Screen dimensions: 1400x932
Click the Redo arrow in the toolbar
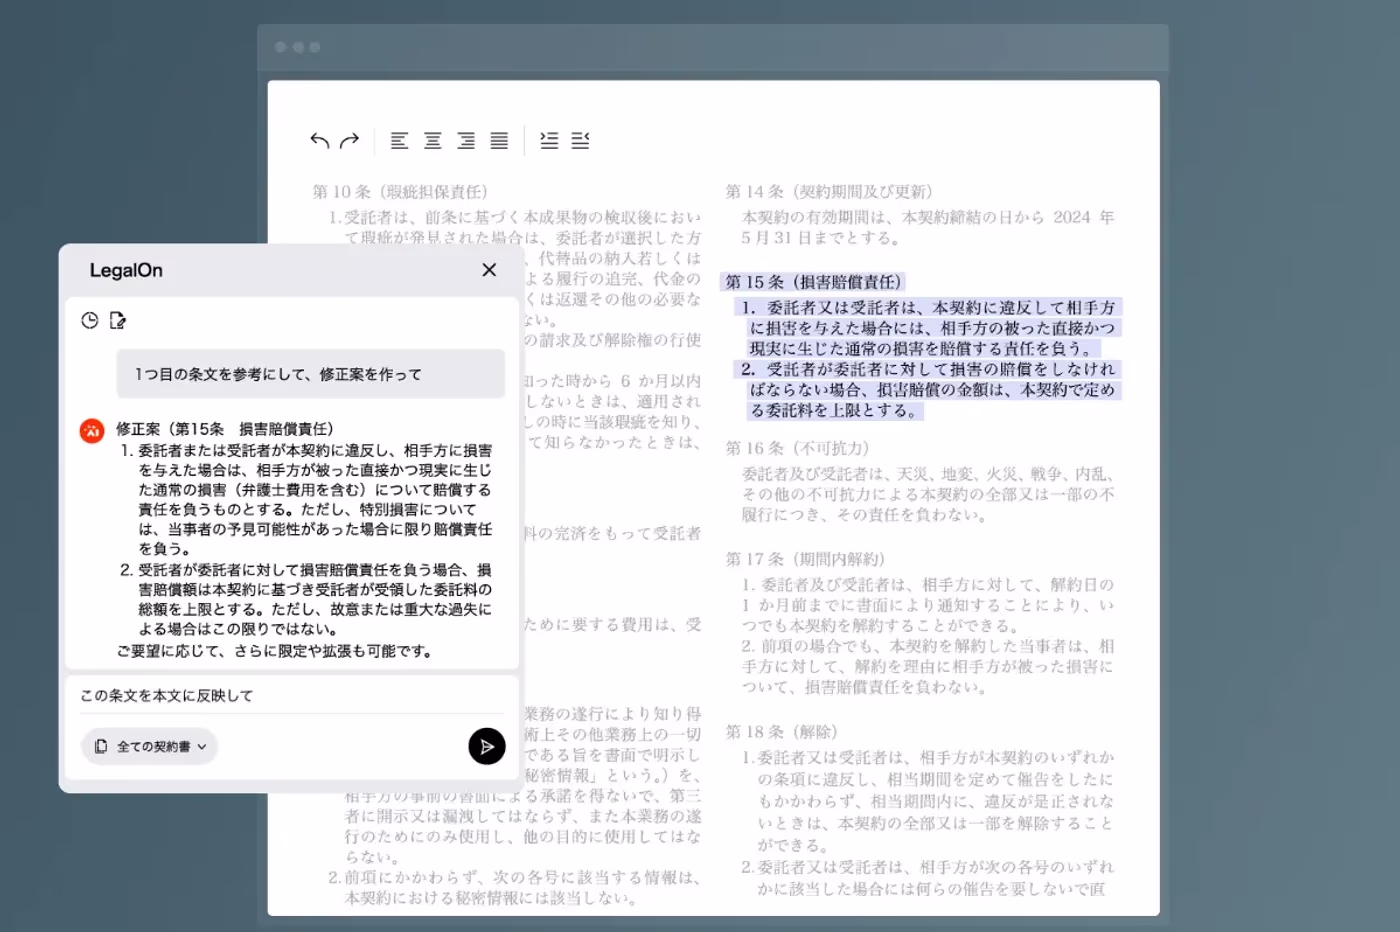point(347,140)
